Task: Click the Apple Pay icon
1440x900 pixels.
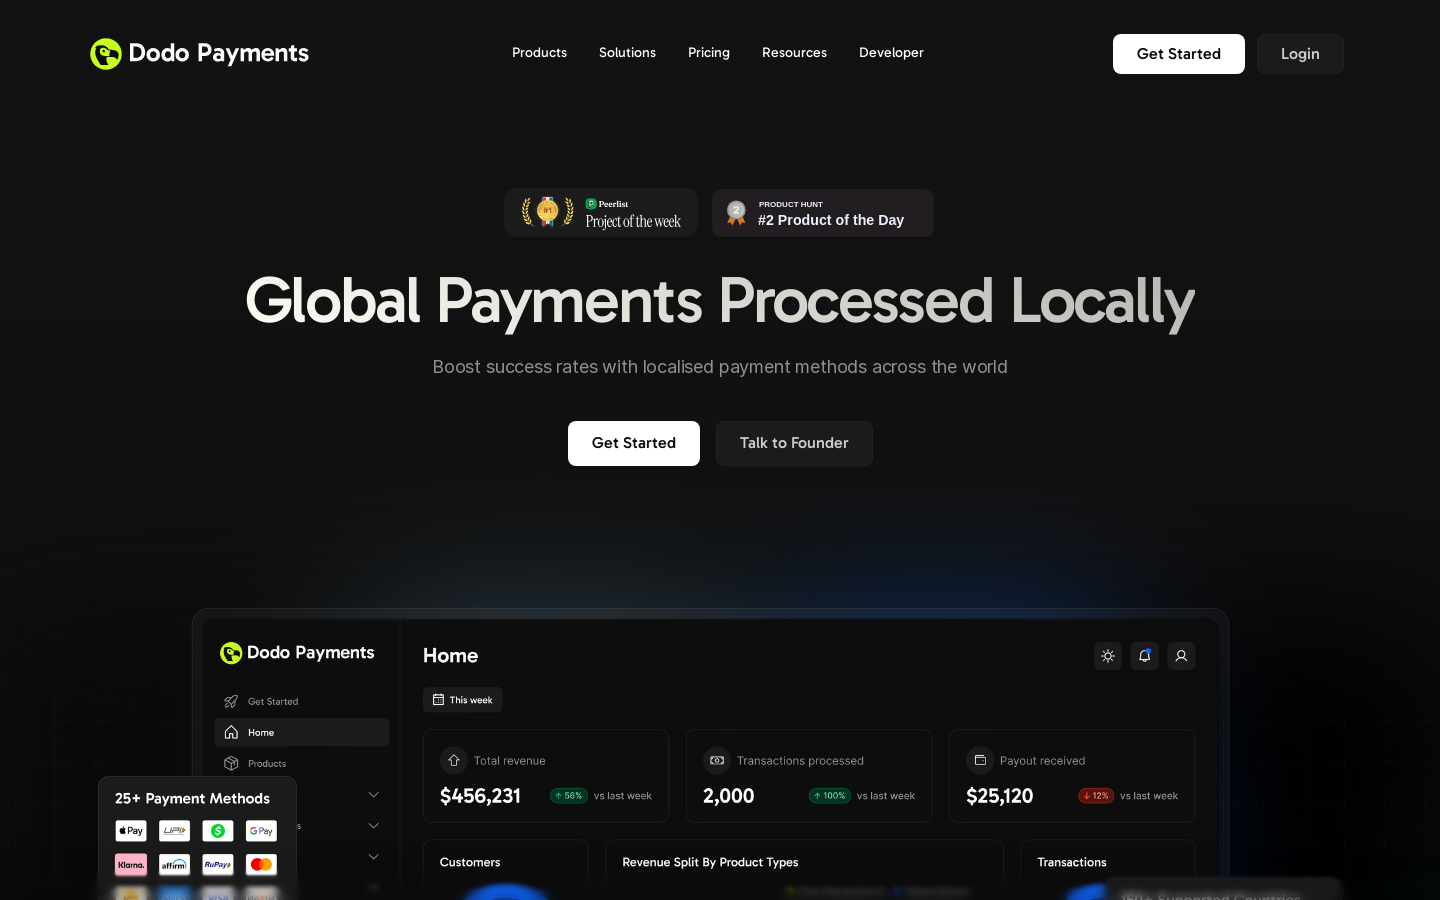Action: coord(131,831)
